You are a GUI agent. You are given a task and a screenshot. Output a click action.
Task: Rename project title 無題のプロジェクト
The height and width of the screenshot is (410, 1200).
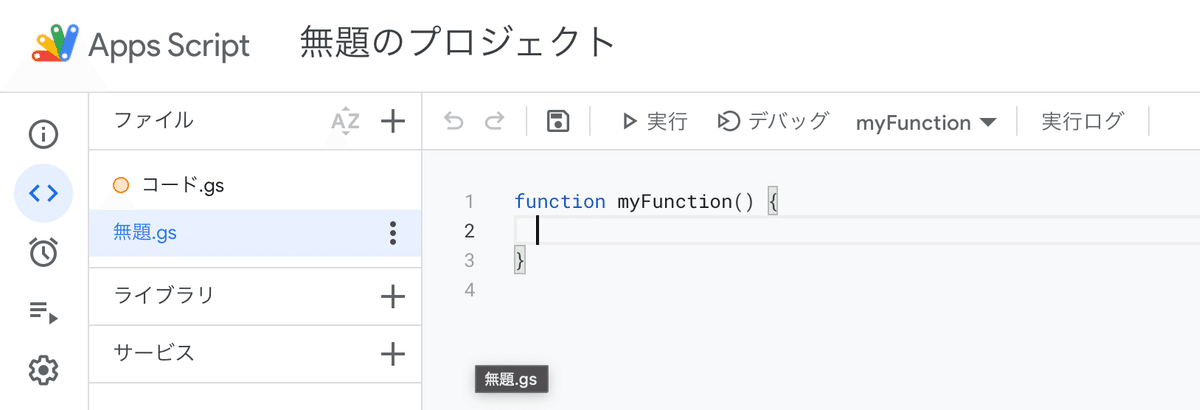[457, 43]
